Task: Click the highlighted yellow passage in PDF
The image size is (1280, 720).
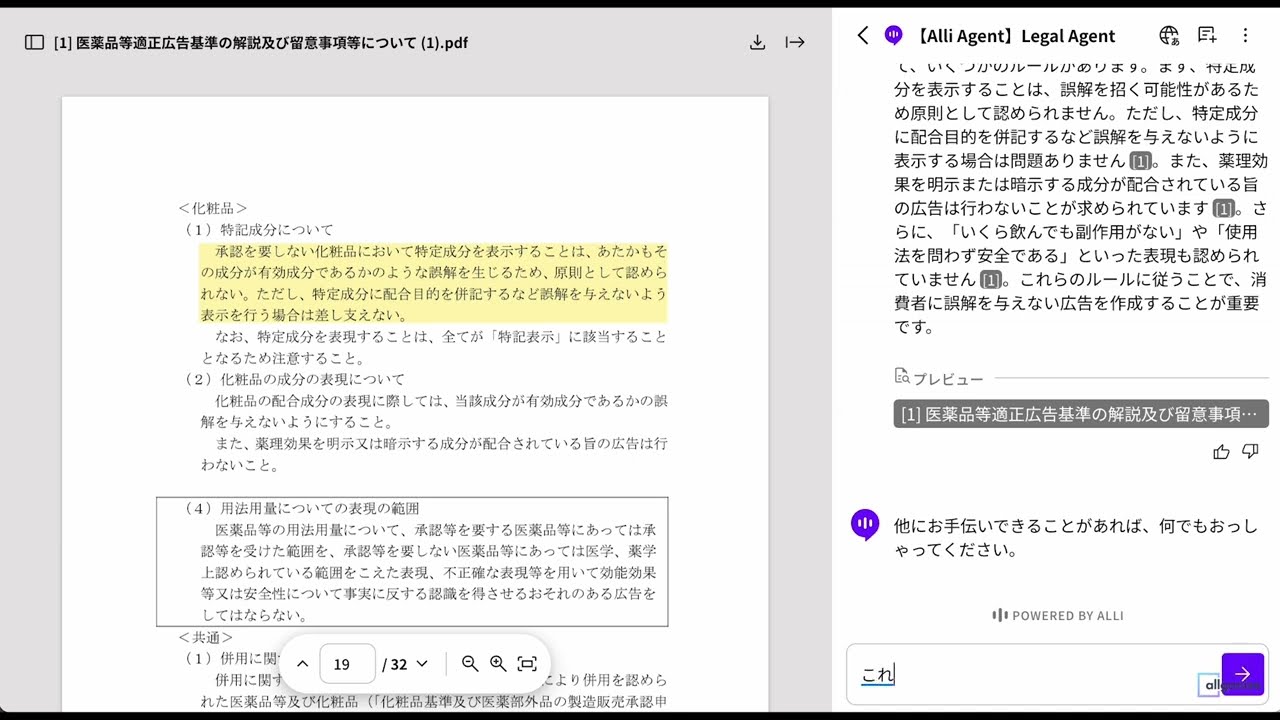Action: point(433,283)
